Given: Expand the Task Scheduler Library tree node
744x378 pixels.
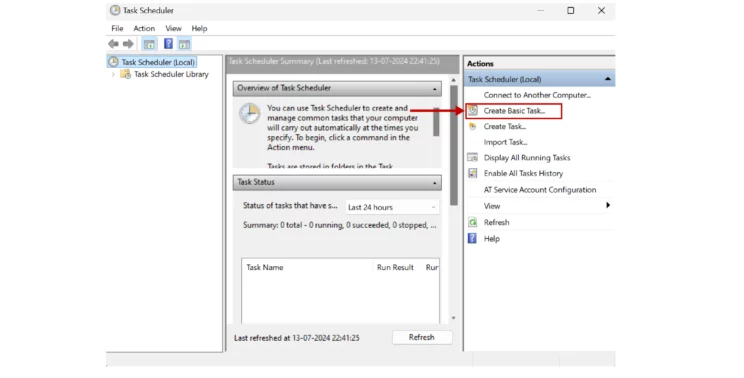Looking at the screenshot, I should coord(113,74).
